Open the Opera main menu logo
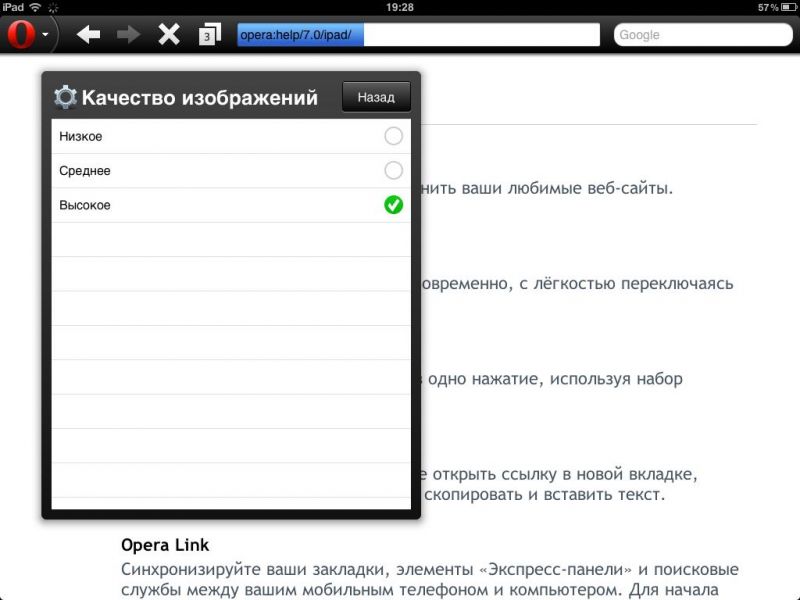This screenshot has height=600, width=800. pos(21,35)
